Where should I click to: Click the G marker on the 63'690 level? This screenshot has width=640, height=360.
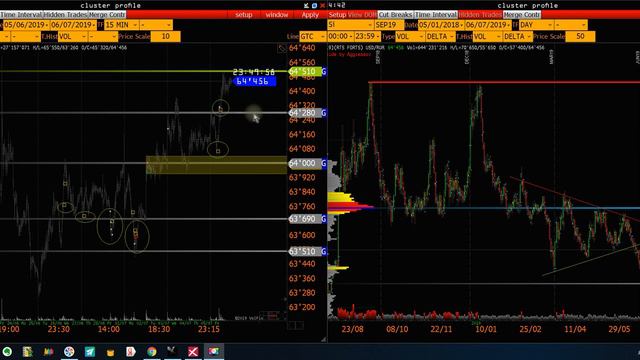324,219
